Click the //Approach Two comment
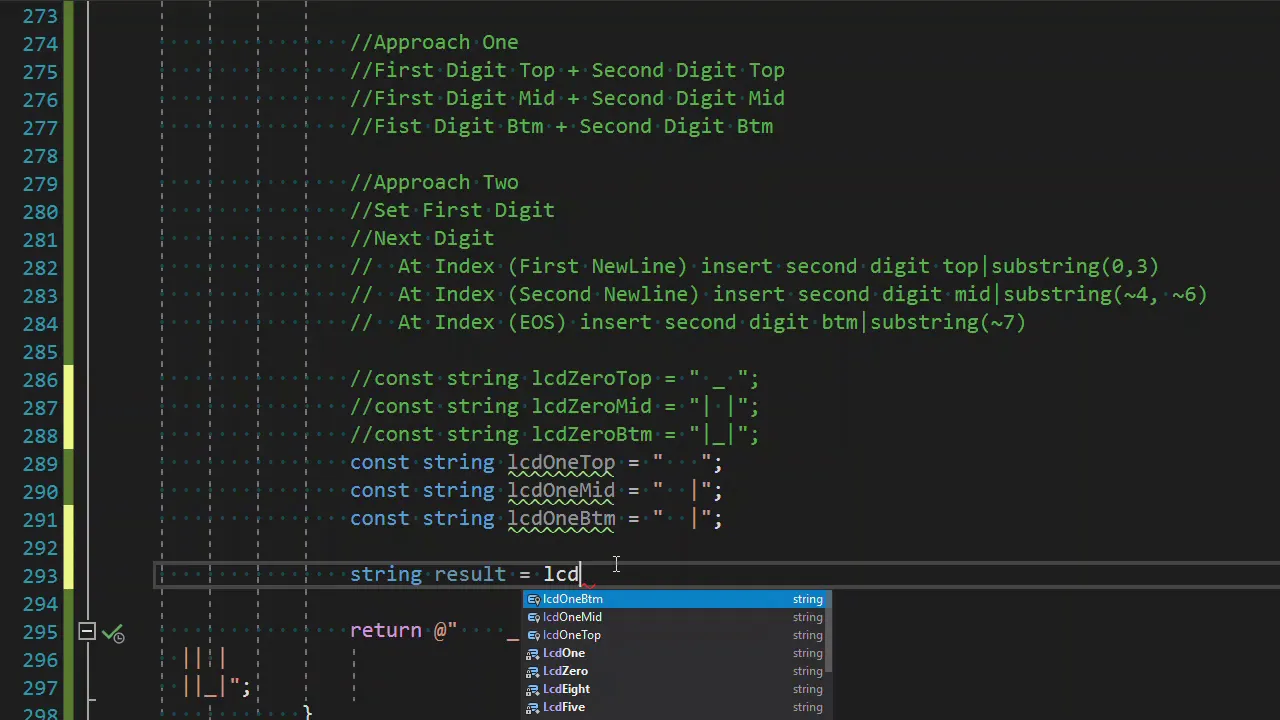Viewport: 1280px width, 720px height. (434, 183)
